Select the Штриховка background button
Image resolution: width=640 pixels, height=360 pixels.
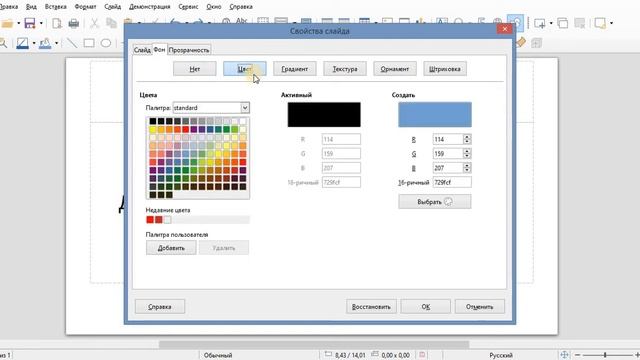(445, 69)
